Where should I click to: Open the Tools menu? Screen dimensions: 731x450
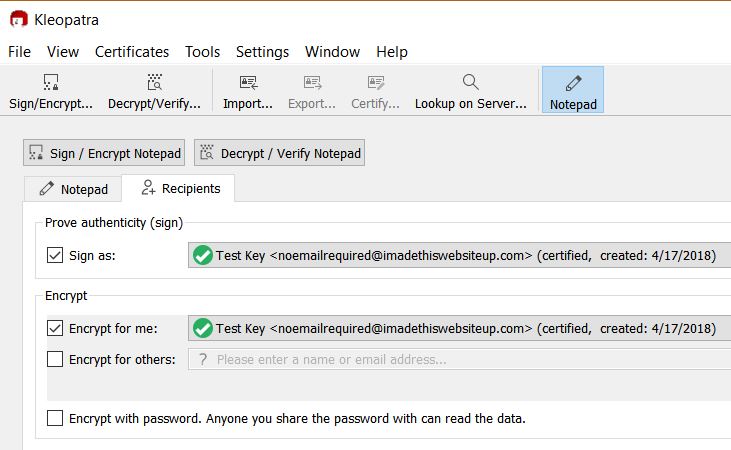[x=202, y=52]
